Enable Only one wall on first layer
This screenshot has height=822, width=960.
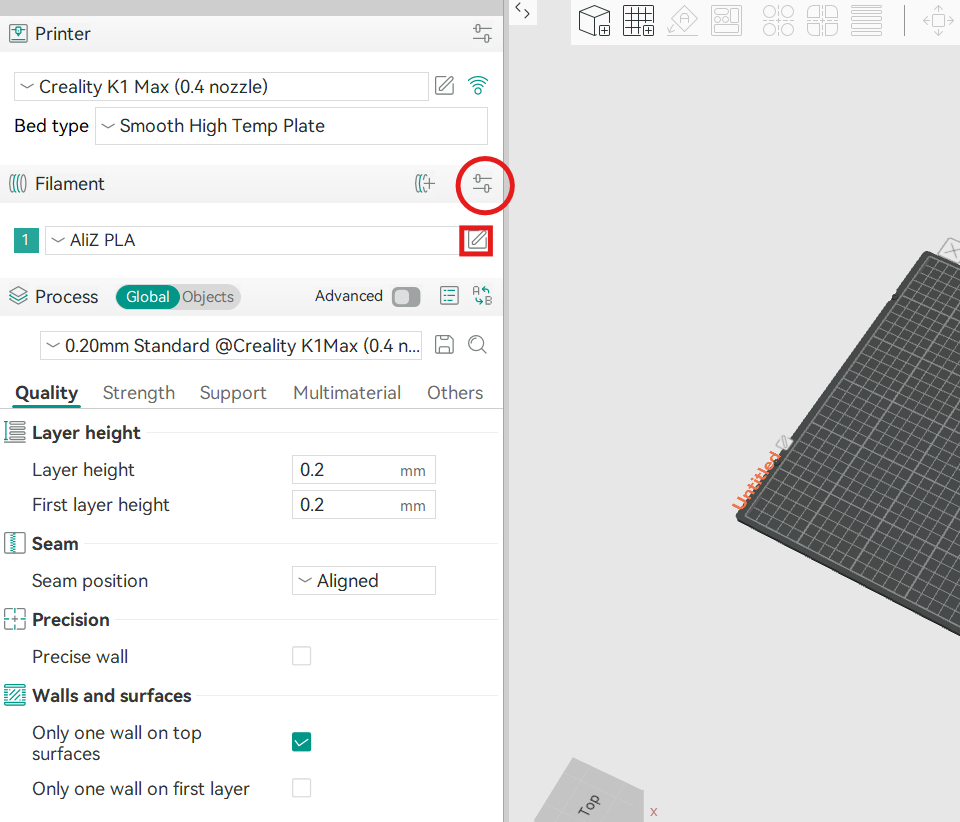(x=301, y=788)
